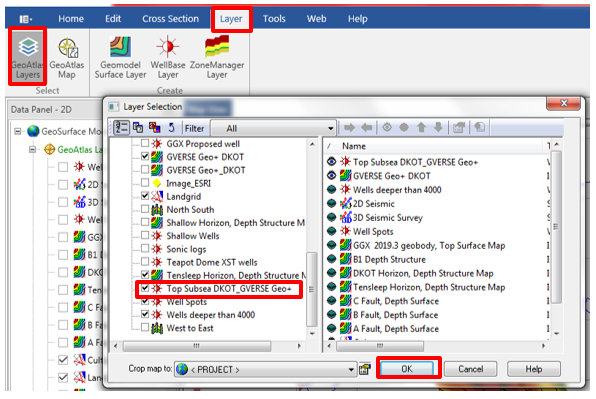Click Image_ESRI yellow diamond icon
596x399 pixels.
tap(157, 183)
